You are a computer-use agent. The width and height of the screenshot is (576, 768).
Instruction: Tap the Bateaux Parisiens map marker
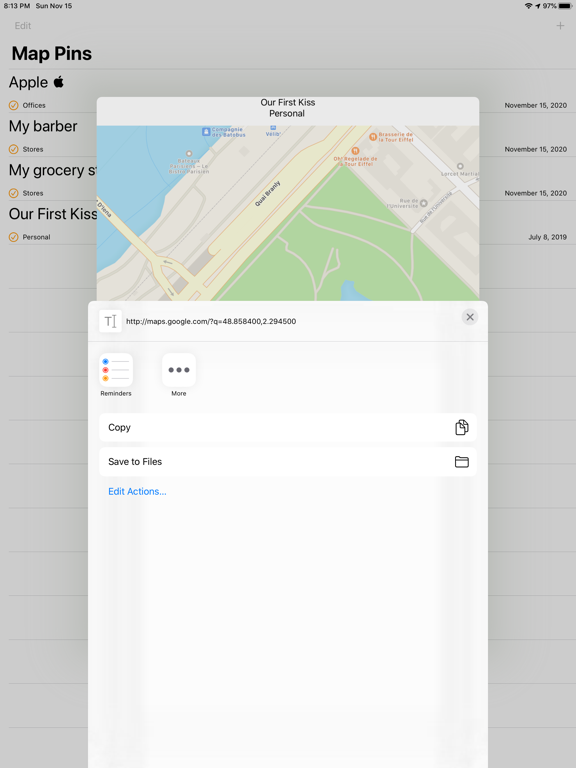coord(189,154)
